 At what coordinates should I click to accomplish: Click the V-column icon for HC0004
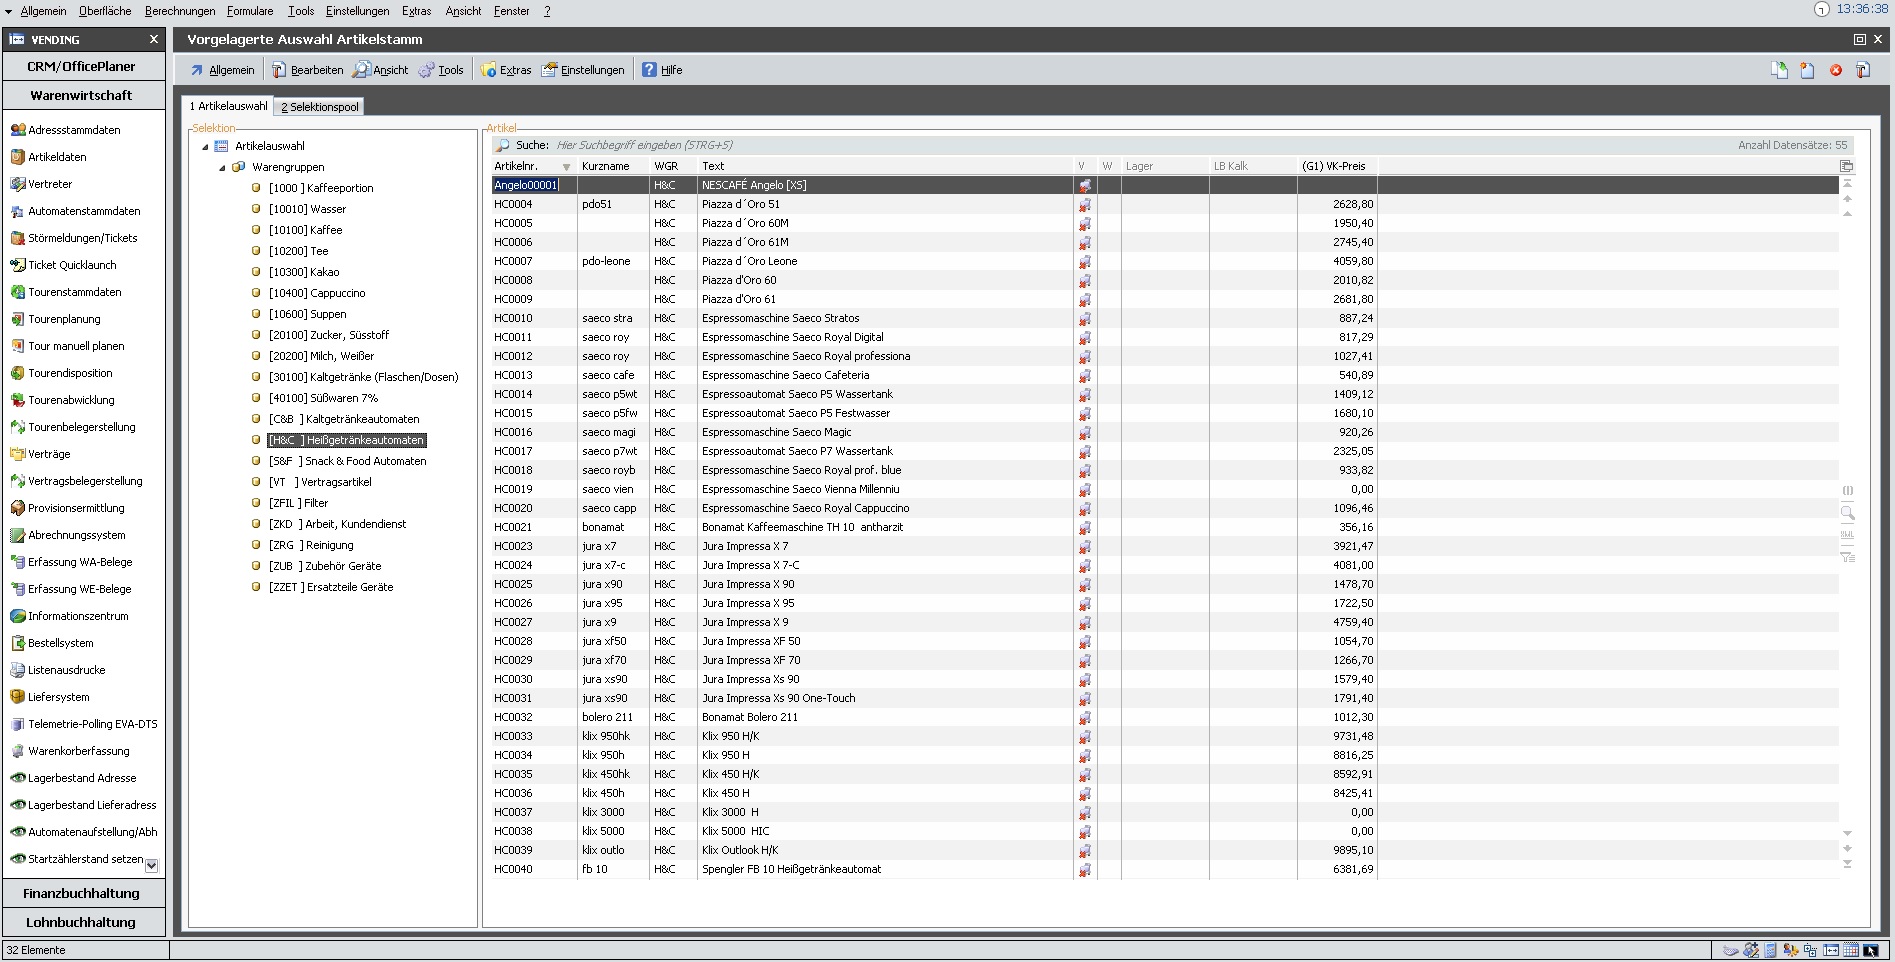(x=1084, y=204)
